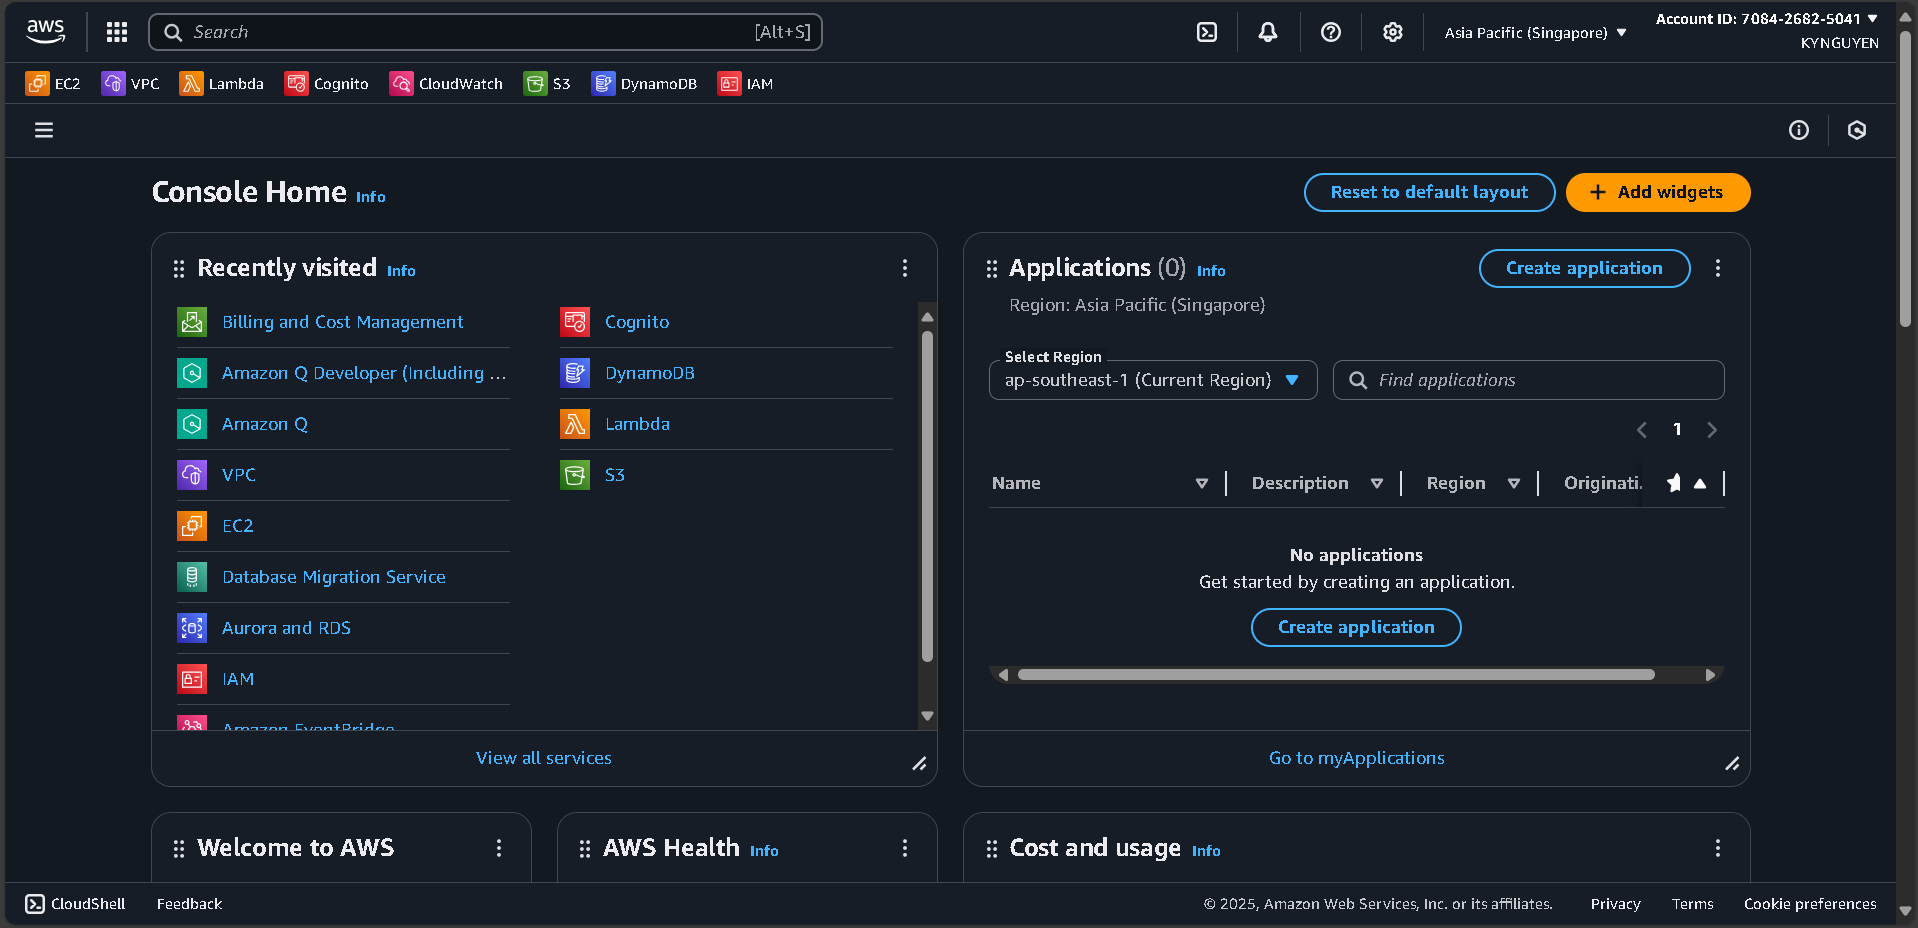
Task: Open the settings gear icon
Action: 1392,31
